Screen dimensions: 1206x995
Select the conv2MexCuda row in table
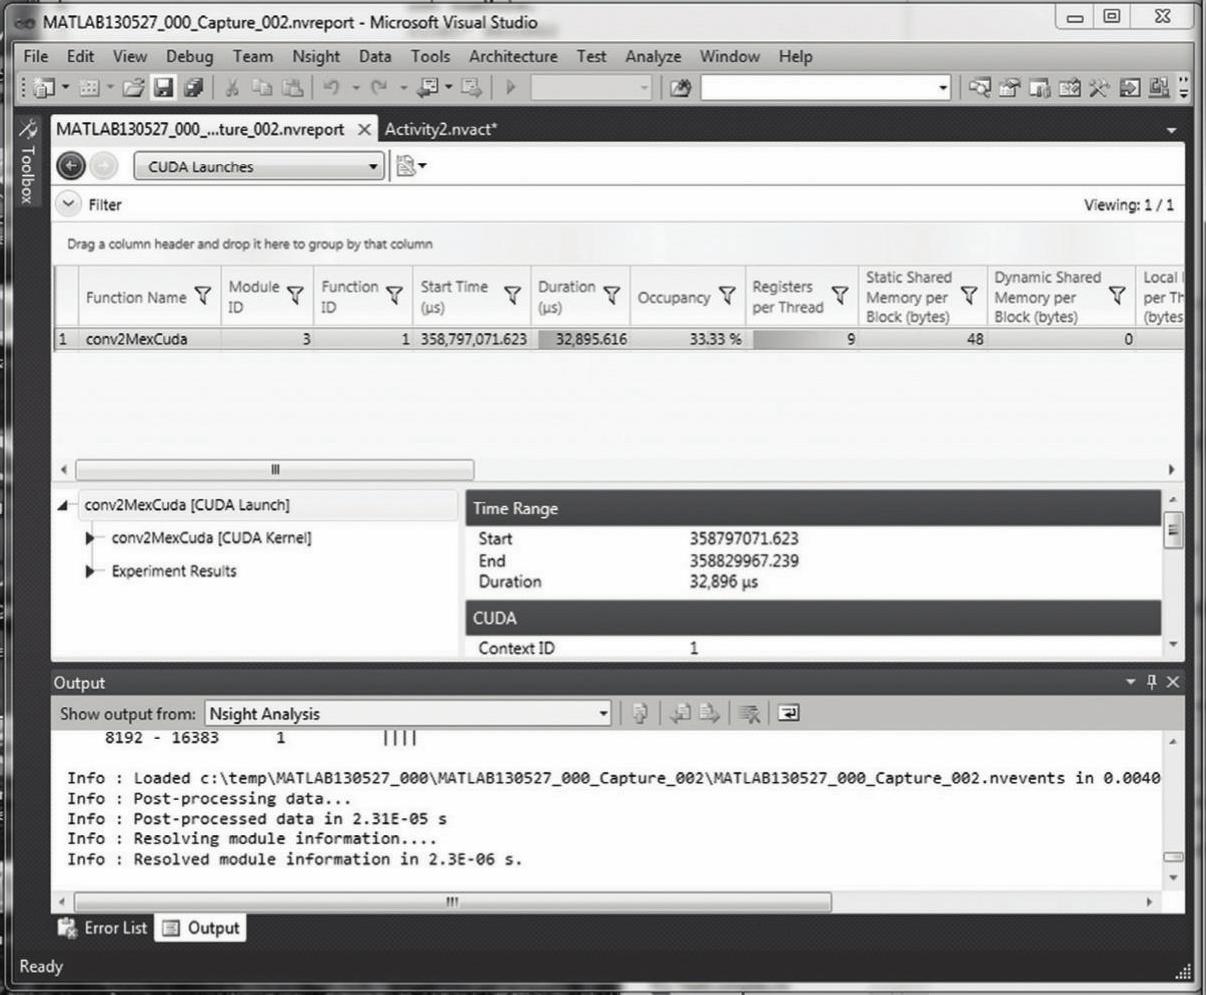136,339
